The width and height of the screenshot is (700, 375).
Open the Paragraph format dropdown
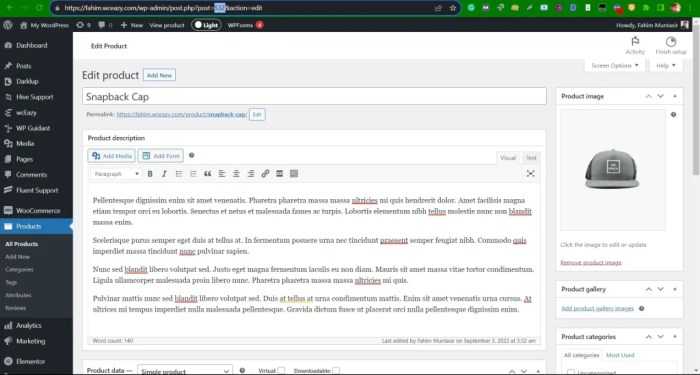click(x=116, y=174)
